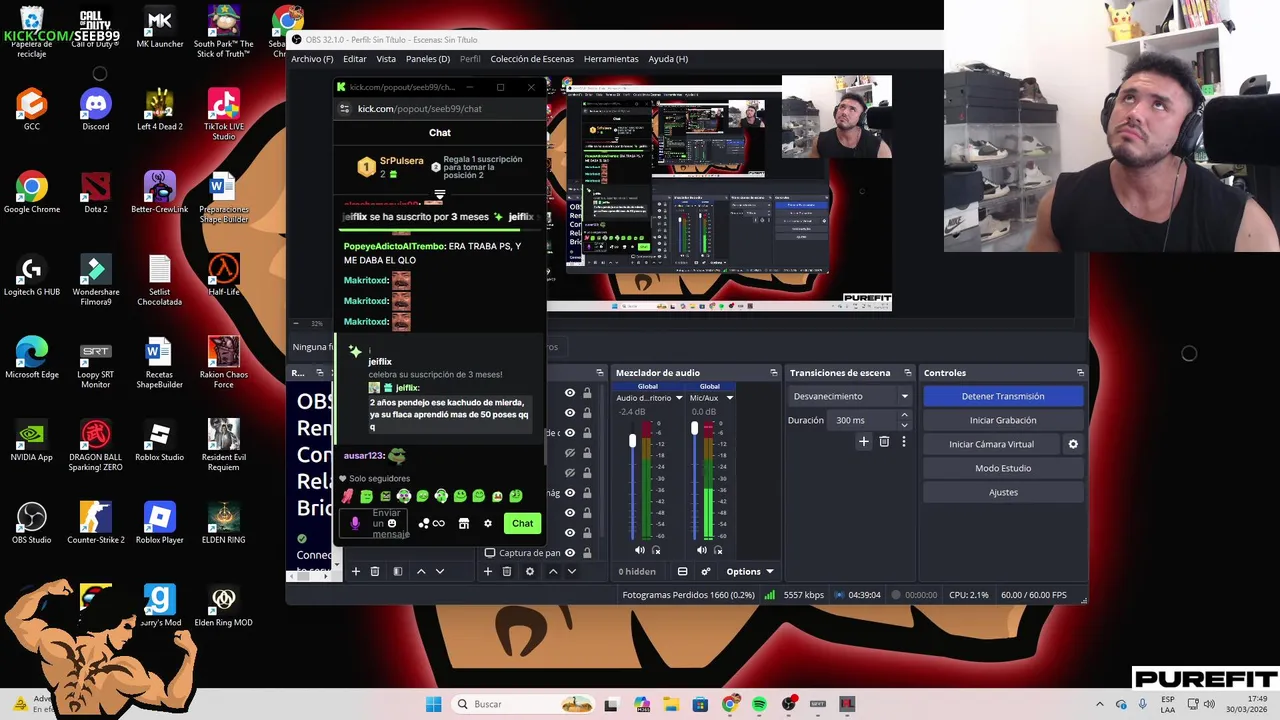Open emoji picker in chat message box
Screen dimensions: 1280x720
coord(392,523)
